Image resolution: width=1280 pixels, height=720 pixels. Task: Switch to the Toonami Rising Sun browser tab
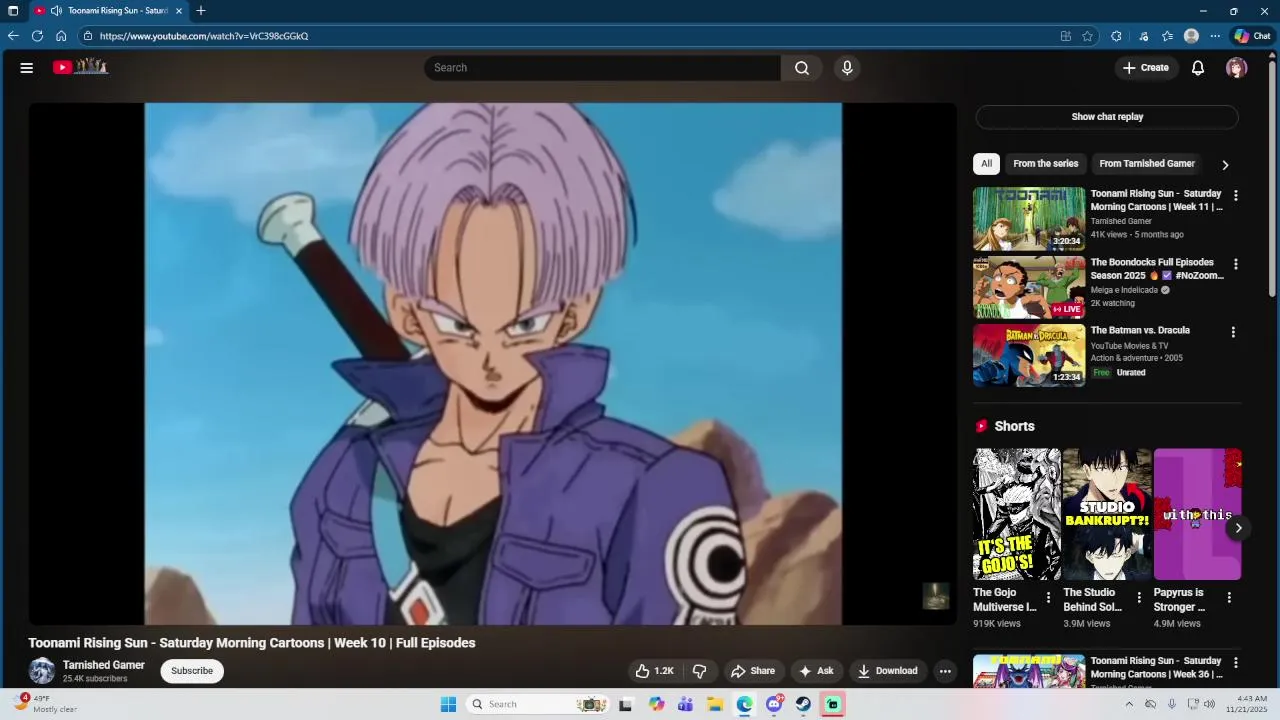click(x=108, y=11)
